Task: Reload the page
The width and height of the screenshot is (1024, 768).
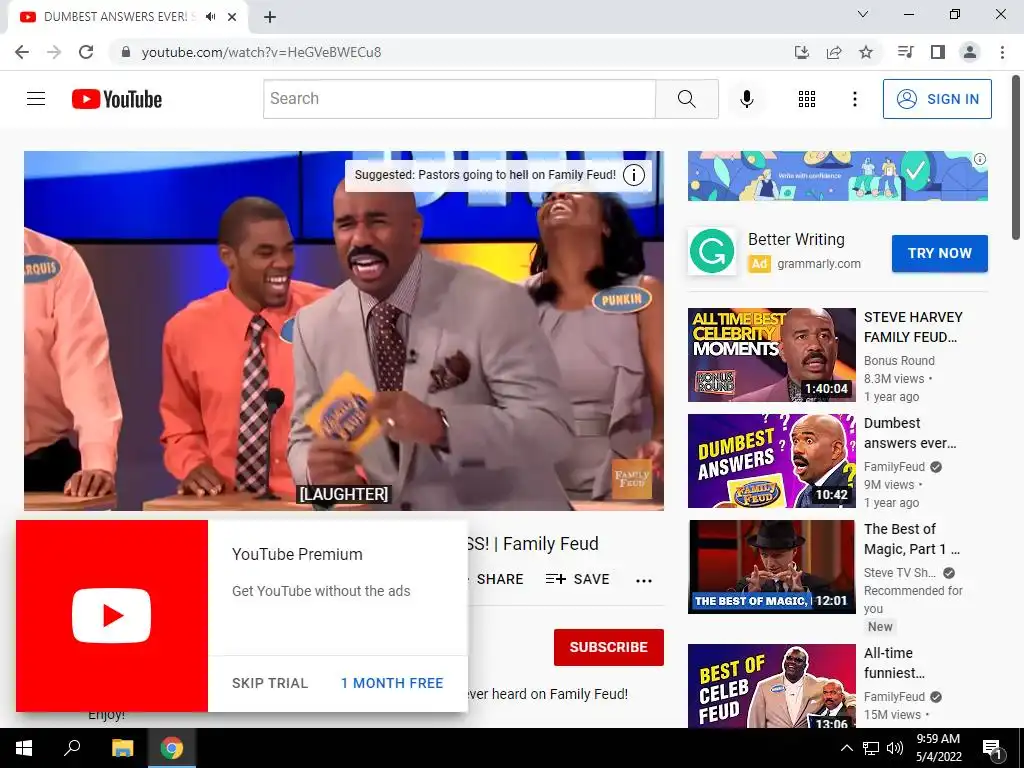Action: pos(86,52)
